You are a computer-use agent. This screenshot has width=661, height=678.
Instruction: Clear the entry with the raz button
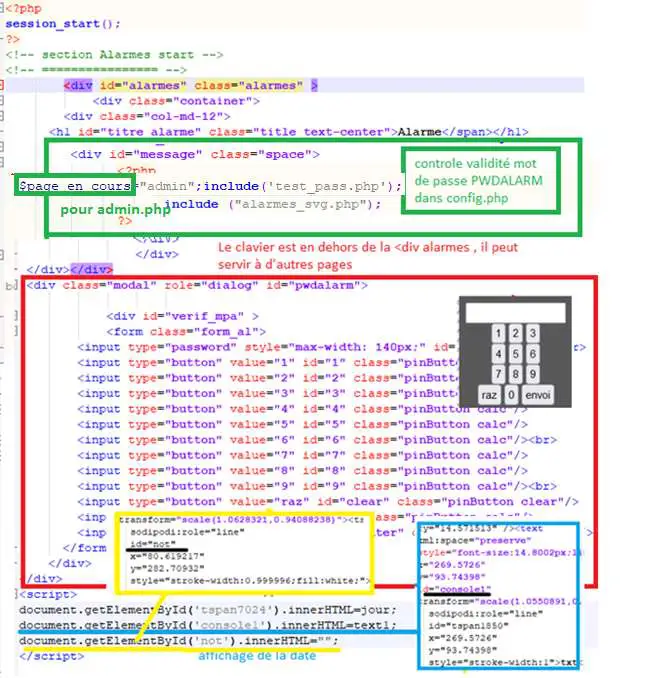tap(489, 395)
